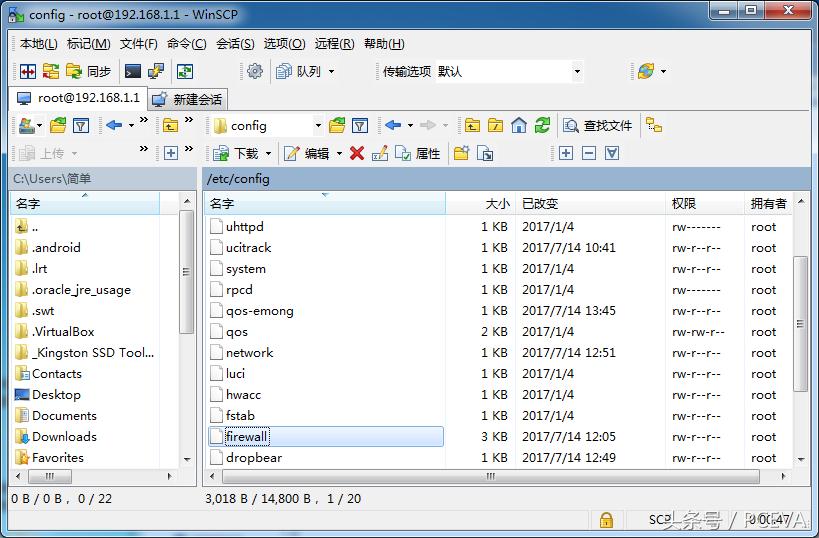The height and width of the screenshot is (538, 819).
Task: Click remote invert selection icon
Action: 612,153
